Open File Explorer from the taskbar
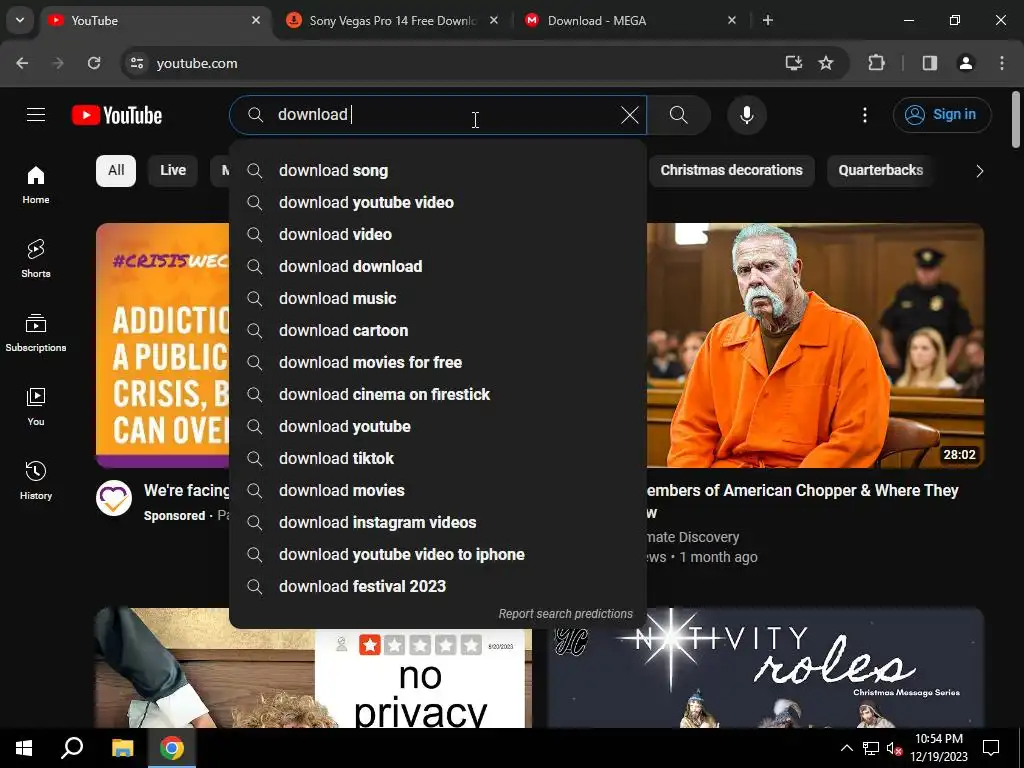1024x768 pixels. click(x=122, y=748)
